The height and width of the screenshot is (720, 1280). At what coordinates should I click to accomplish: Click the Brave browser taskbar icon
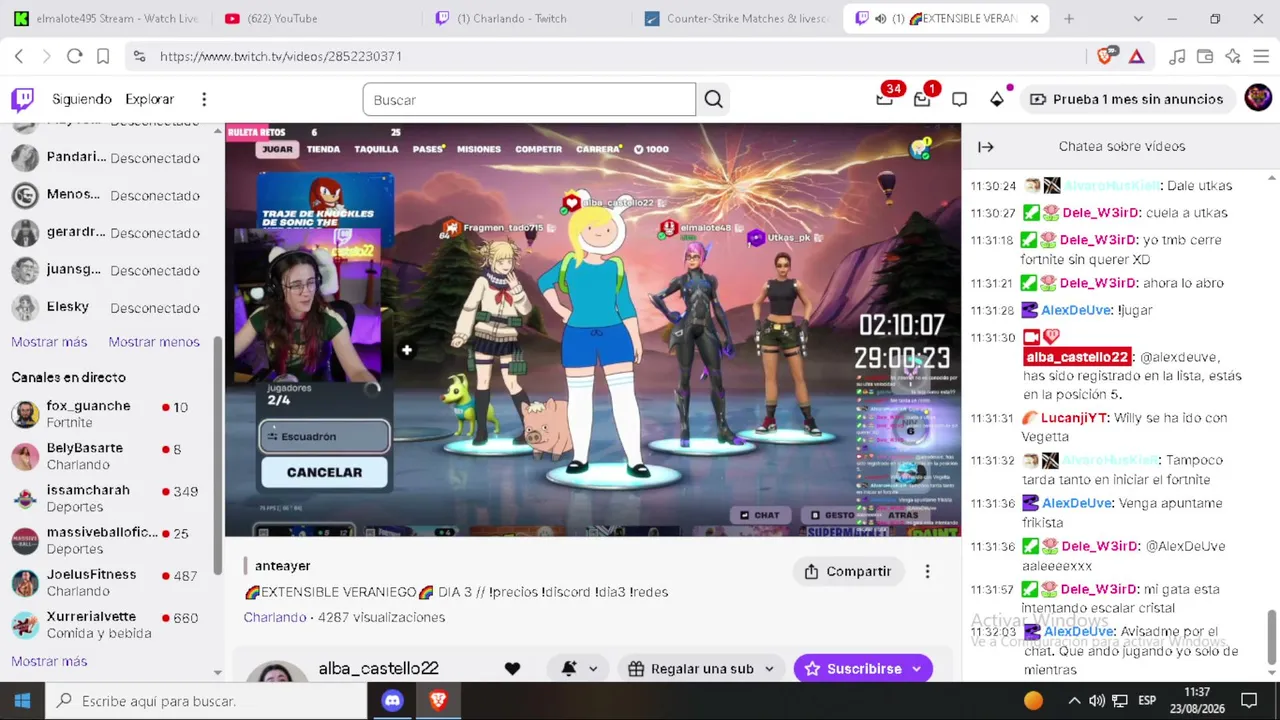point(438,701)
